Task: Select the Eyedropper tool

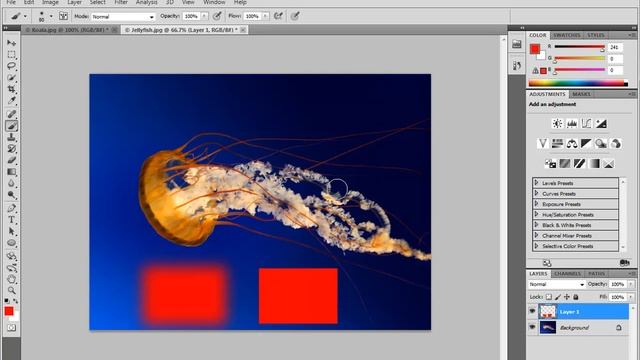Action: click(11, 100)
